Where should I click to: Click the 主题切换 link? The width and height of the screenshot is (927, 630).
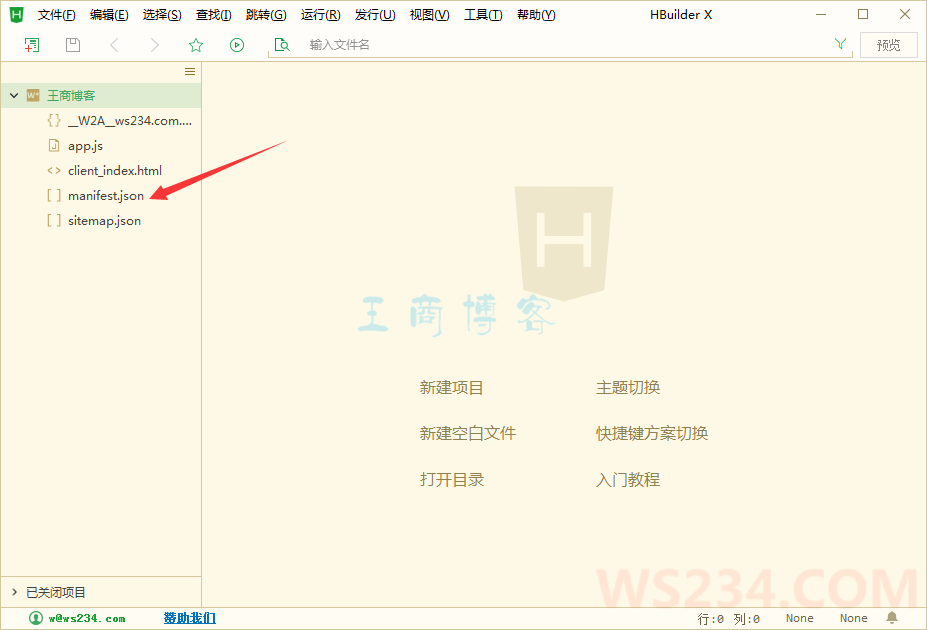point(628,388)
